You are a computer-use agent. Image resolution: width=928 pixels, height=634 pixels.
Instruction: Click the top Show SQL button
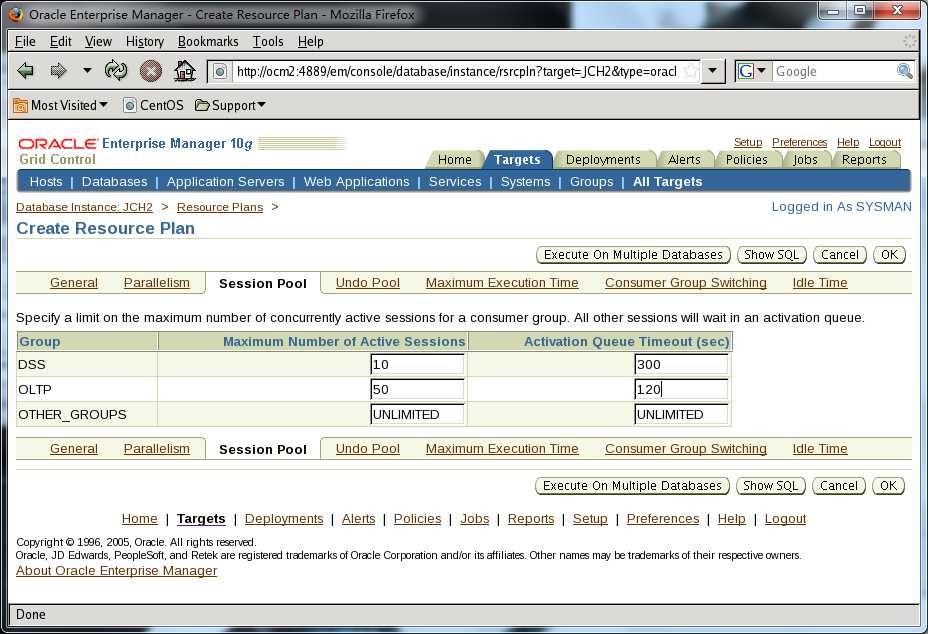pyautogui.click(x=771, y=255)
